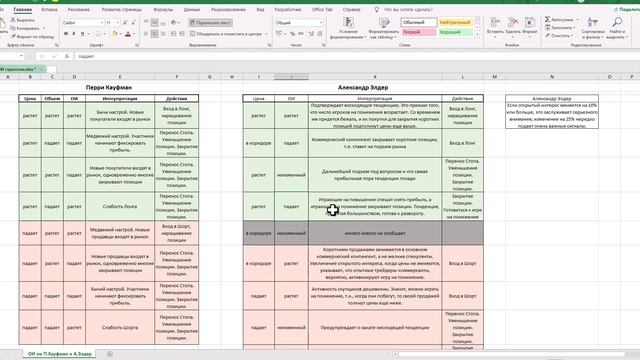Toggle Align Right horizontal alignment
This screenshot has width=640, height=360.
(x=163, y=34)
